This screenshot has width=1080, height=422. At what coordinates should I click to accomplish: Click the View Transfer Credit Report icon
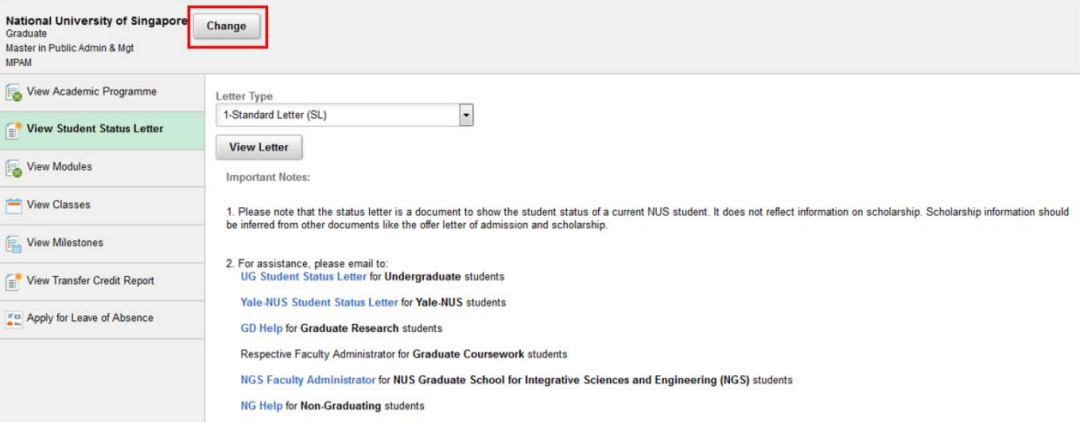coord(13,281)
